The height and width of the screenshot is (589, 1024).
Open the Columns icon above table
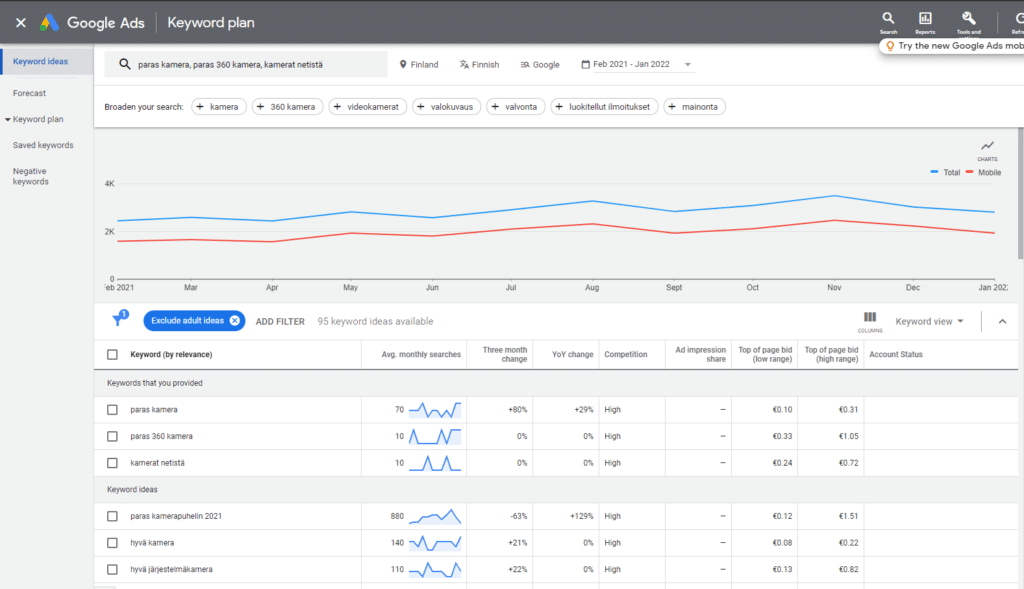870,317
